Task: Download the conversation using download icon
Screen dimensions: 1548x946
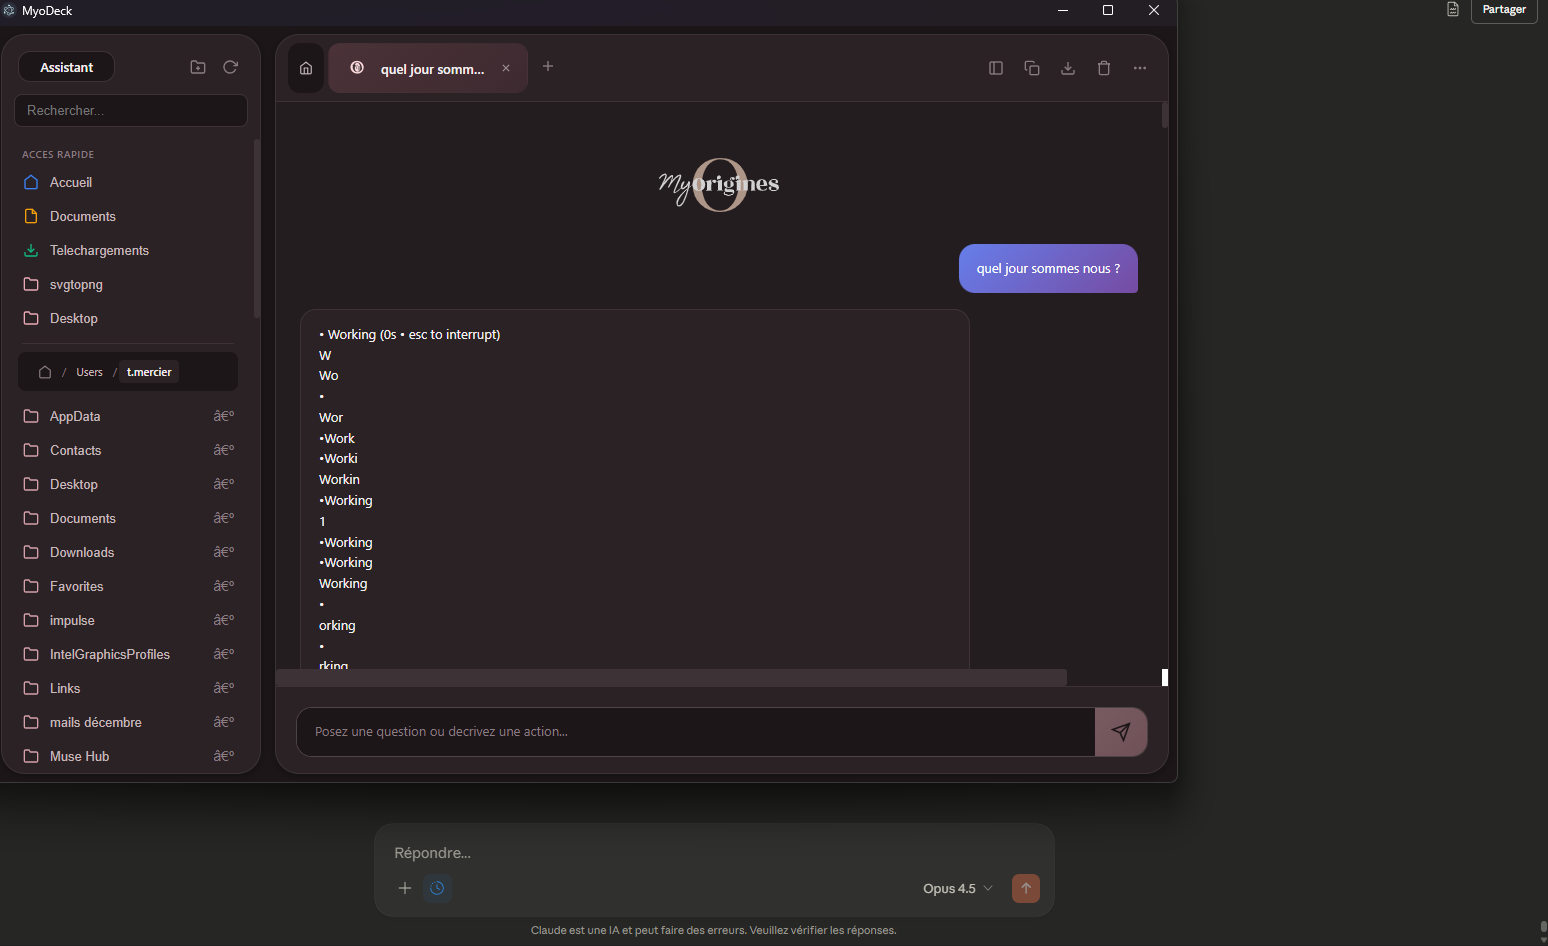Action: tap(1068, 68)
